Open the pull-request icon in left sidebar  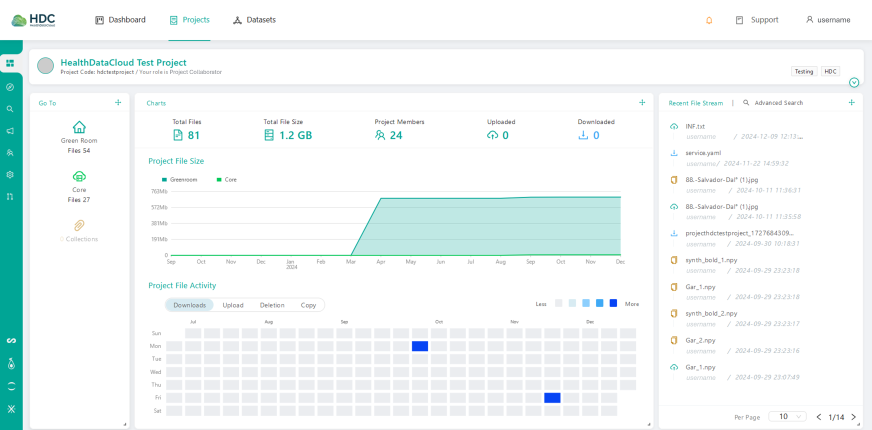[10, 196]
